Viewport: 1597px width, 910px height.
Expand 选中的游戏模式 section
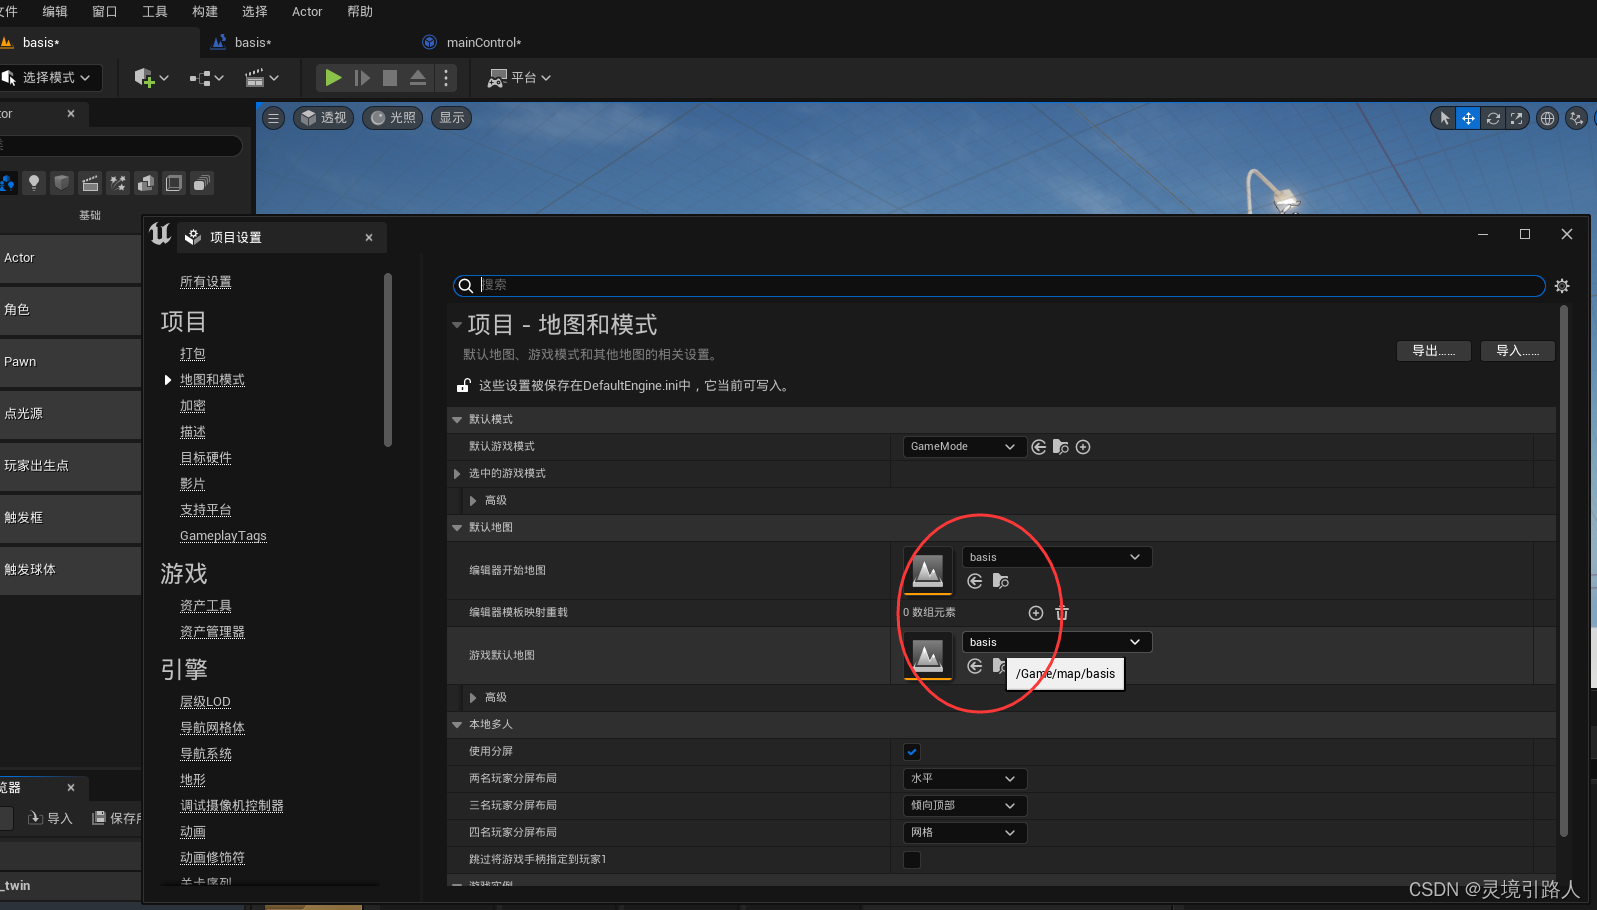click(457, 474)
